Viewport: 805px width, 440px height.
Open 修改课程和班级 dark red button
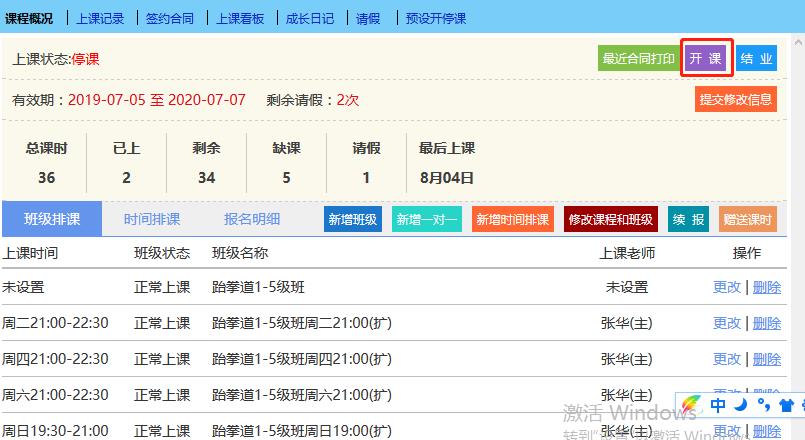click(610, 220)
